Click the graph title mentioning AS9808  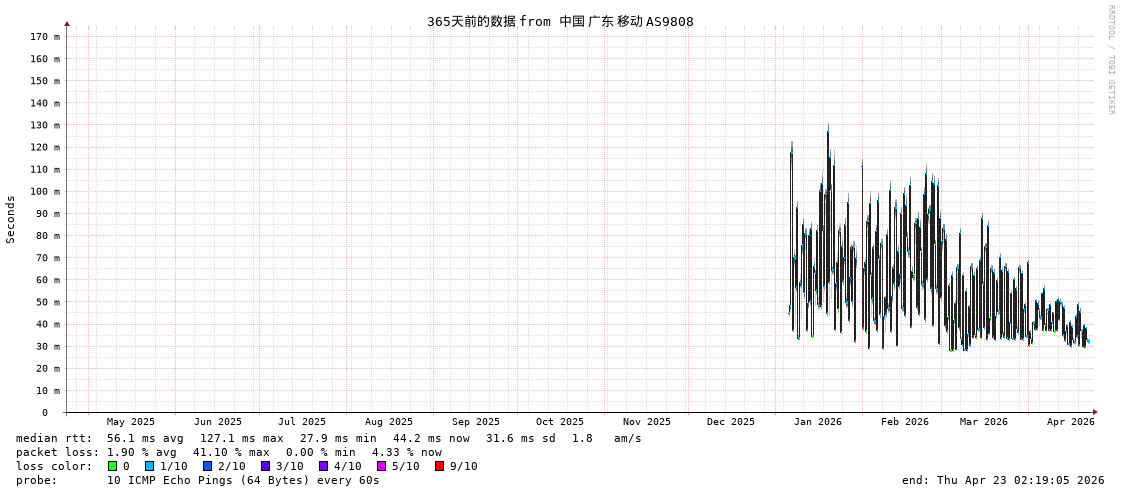point(560,22)
